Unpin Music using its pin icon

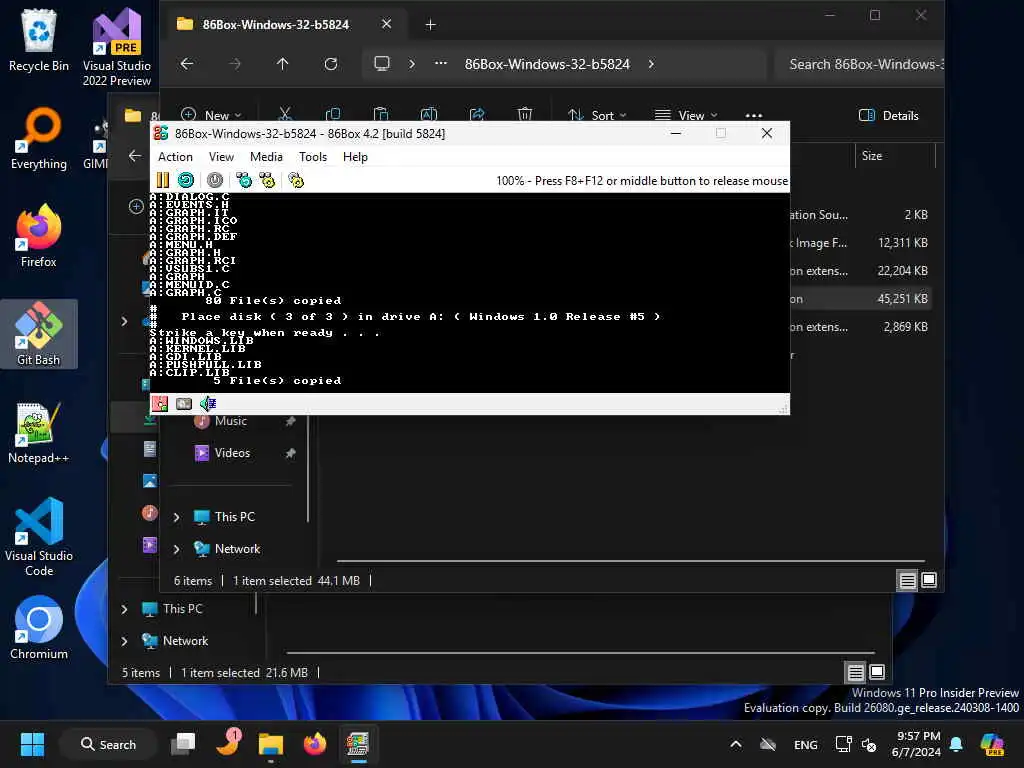point(291,421)
